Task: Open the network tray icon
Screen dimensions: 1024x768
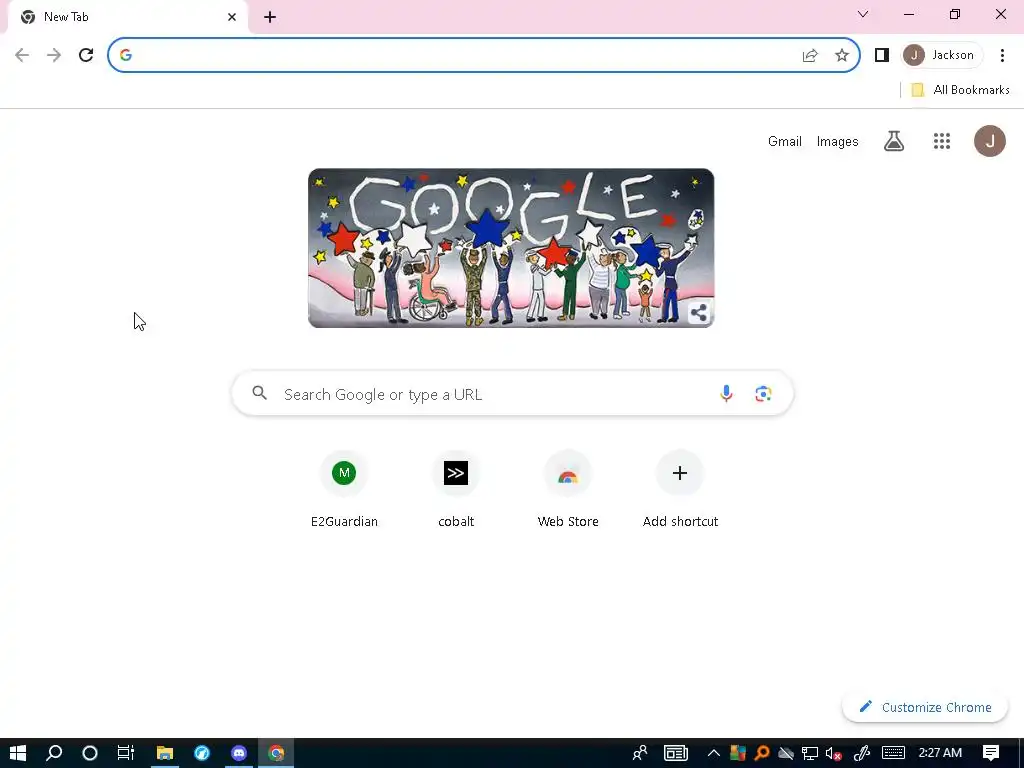Action: click(x=810, y=753)
